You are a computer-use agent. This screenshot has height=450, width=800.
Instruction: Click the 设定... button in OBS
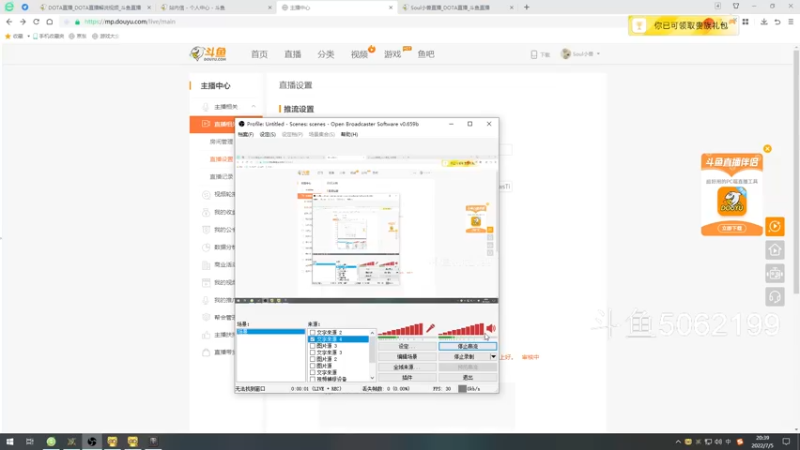407,346
